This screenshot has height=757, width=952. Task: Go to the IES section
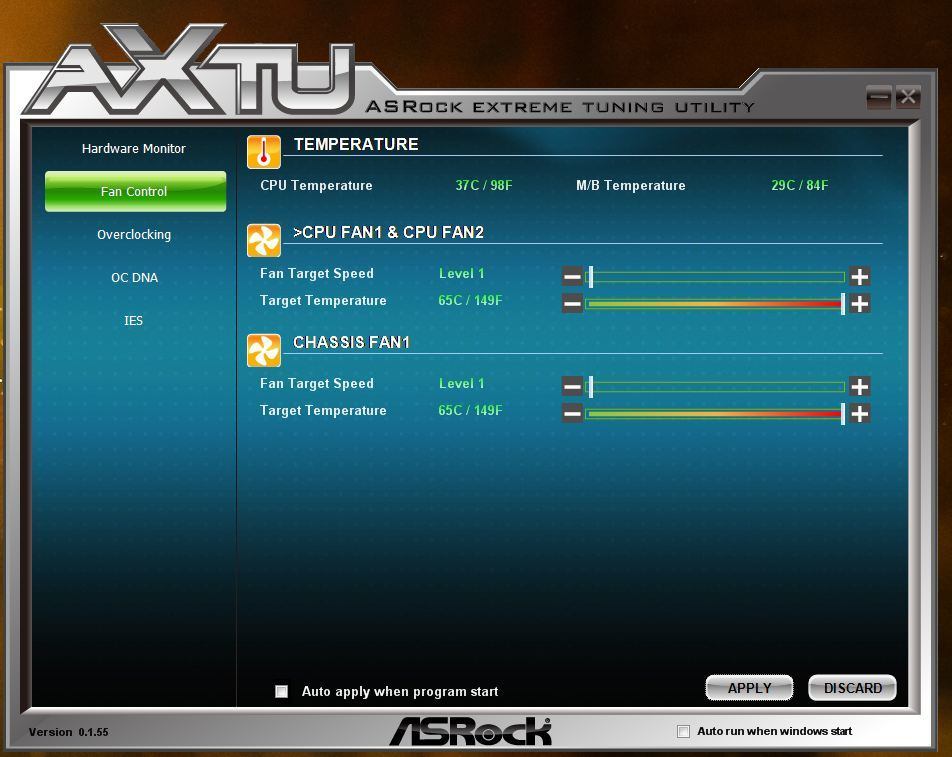coord(134,321)
